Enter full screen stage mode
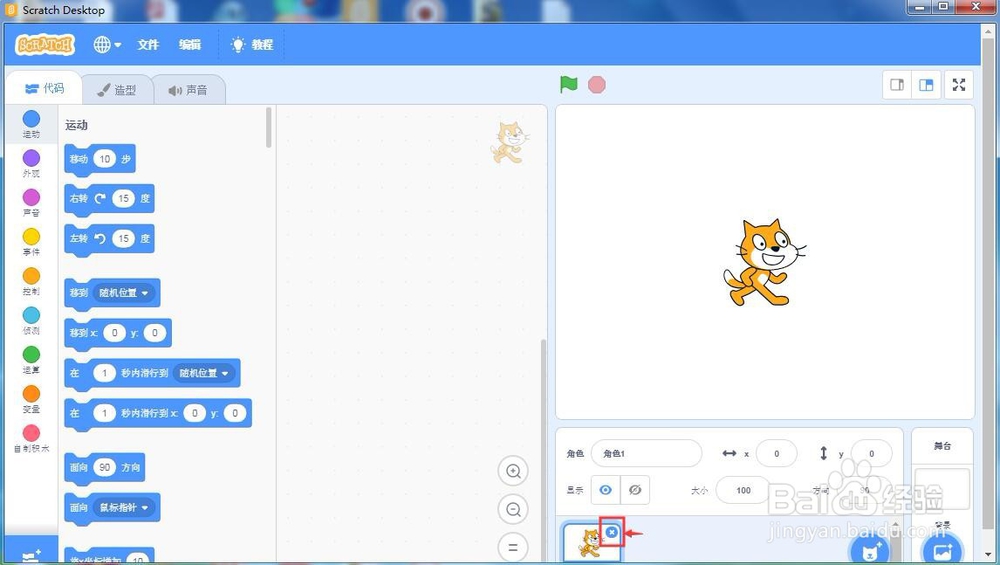 [x=959, y=85]
